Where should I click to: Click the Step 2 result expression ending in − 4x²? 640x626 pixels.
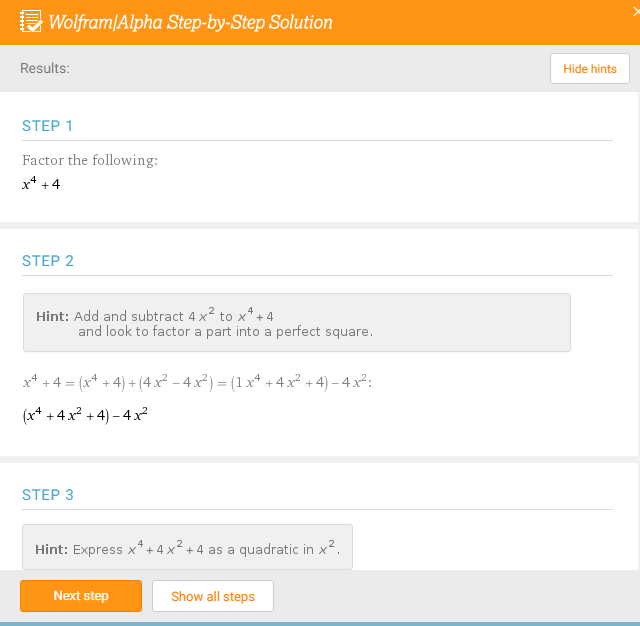click(85, 416)
